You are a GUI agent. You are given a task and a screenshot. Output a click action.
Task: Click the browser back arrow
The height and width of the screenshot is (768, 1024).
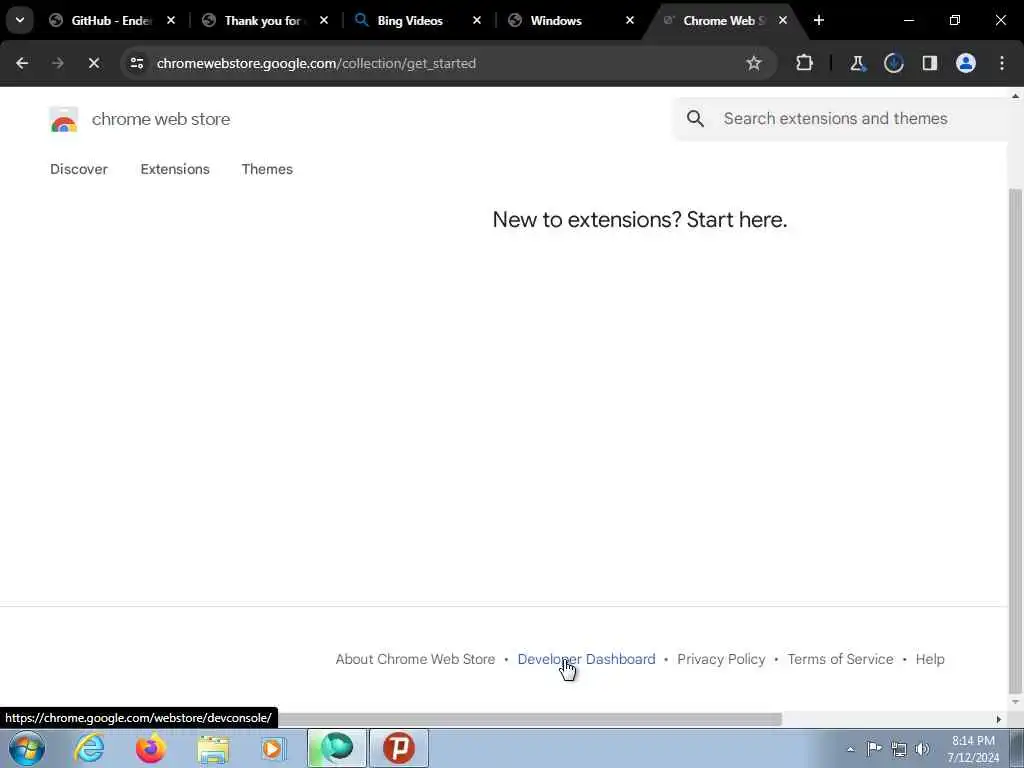22,63
